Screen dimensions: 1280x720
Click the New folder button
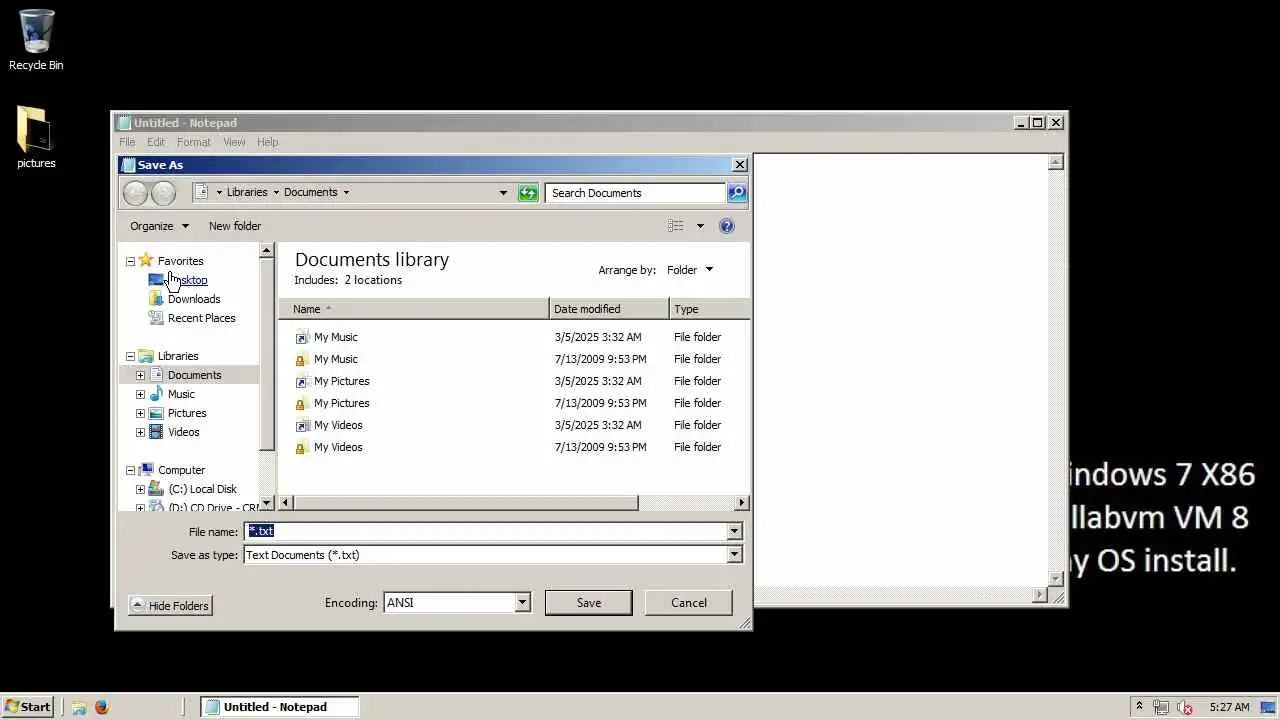(x=235, y=226)
